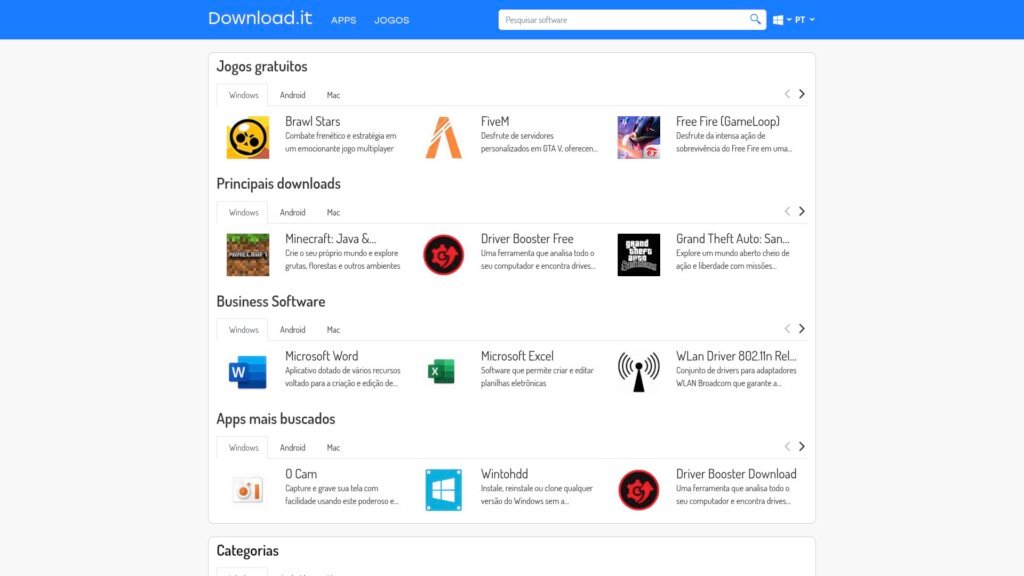Show next items in Business Software
The image size is (1024, 576).
[802, 328]
